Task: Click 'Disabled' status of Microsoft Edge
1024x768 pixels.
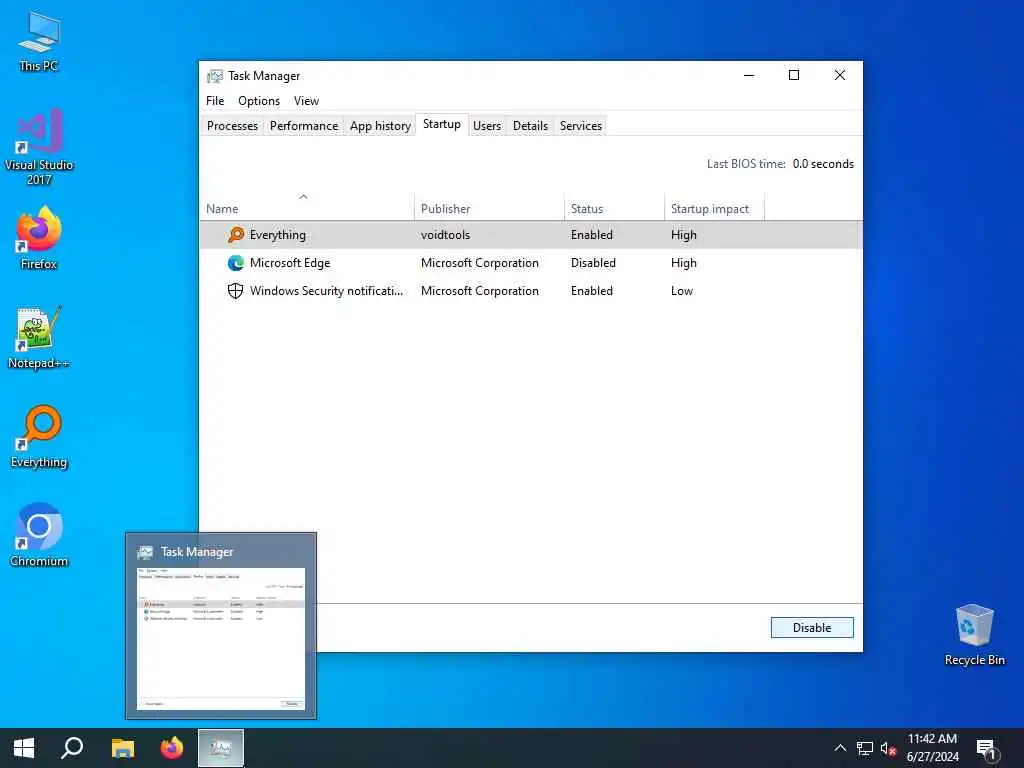Action: [x=593, y=263]
